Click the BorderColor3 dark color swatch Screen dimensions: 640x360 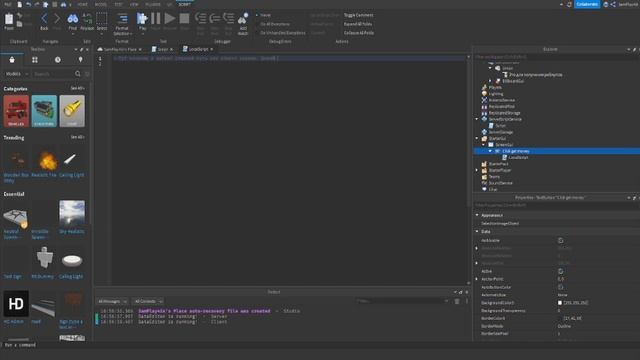point(560,318)
